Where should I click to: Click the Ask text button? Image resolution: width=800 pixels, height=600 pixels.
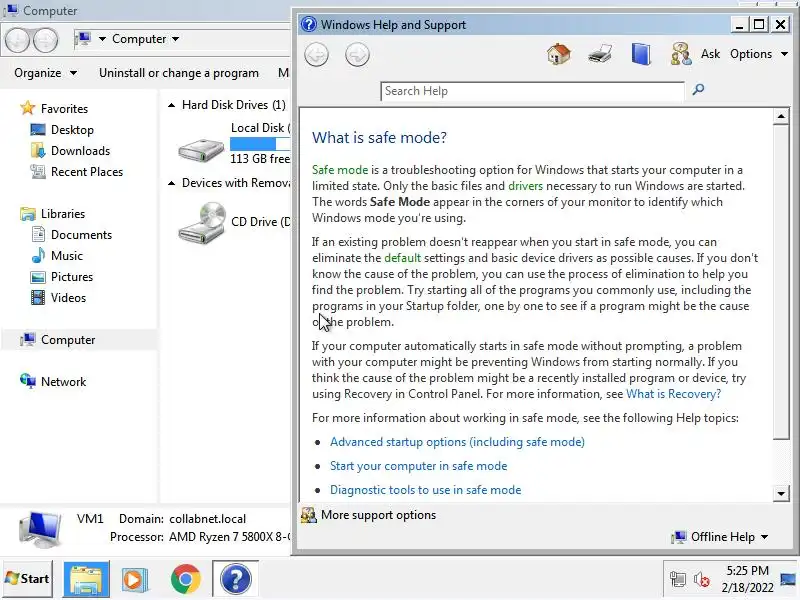click(x=710, y=54)
